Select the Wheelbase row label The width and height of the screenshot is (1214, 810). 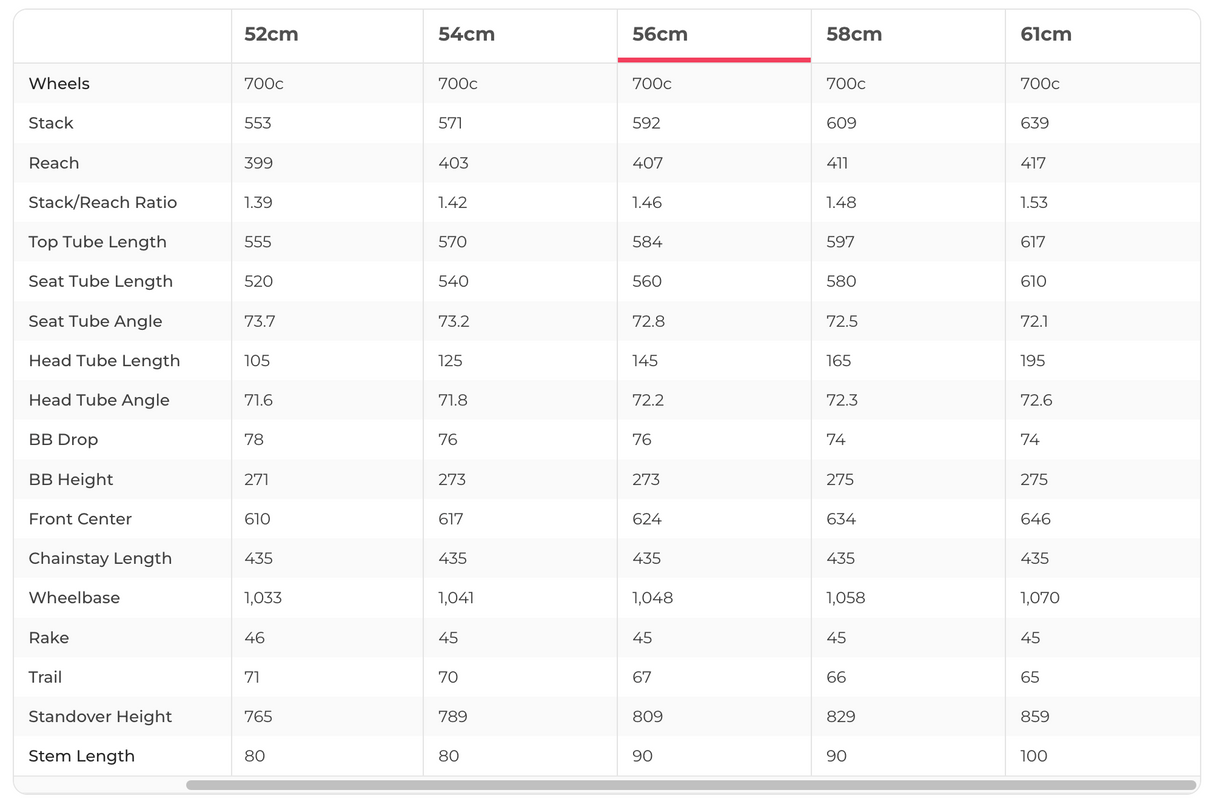pos(74,598)
